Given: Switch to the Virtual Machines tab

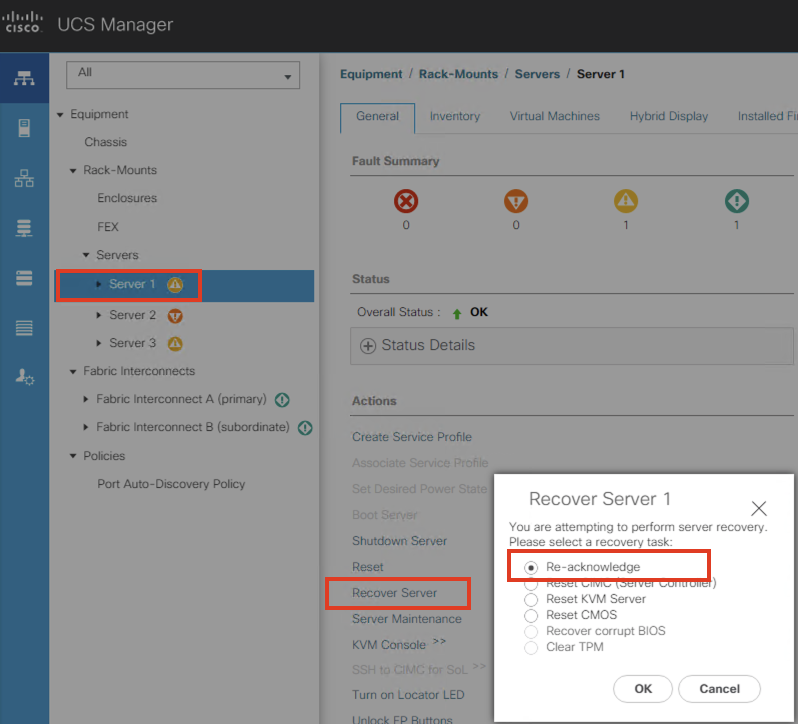Looking at the screenshot, I should pyautogui.click(x=554, y=116).
